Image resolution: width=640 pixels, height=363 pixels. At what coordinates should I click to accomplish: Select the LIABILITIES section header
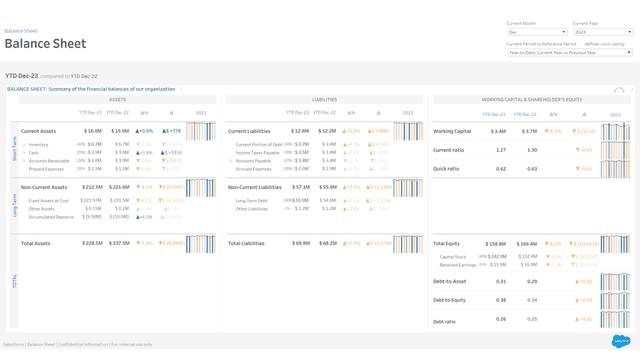pos(324,100)
